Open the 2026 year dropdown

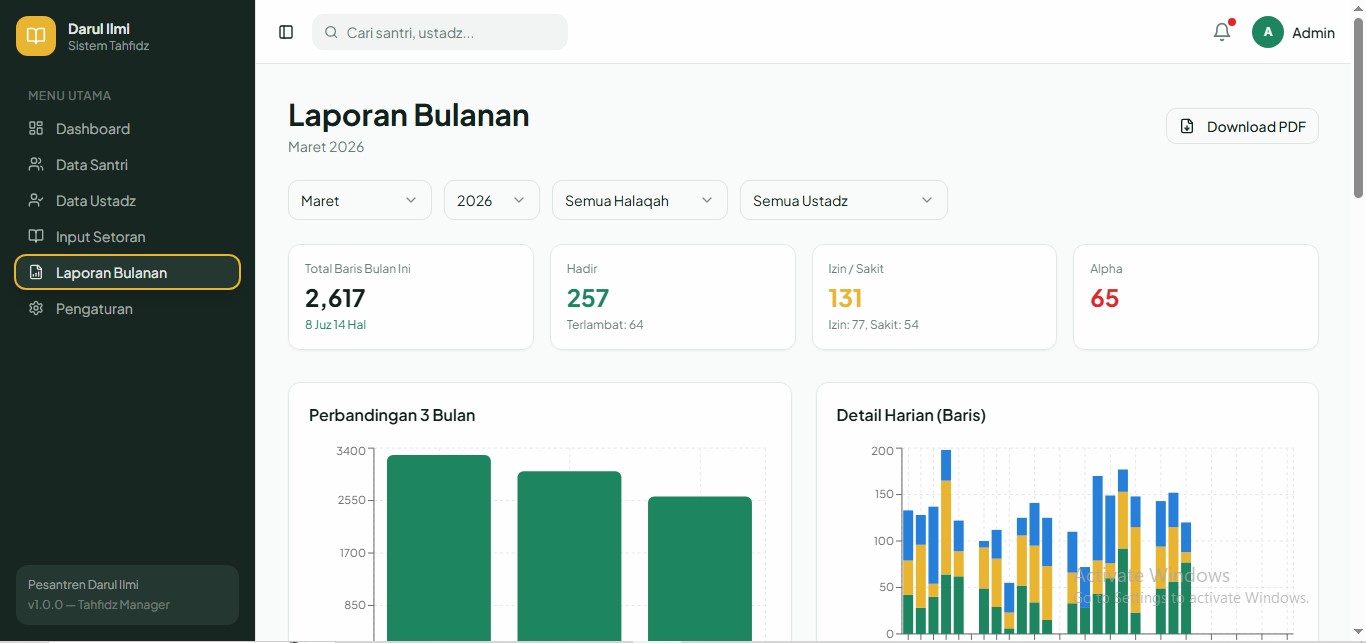coord(492,200)
